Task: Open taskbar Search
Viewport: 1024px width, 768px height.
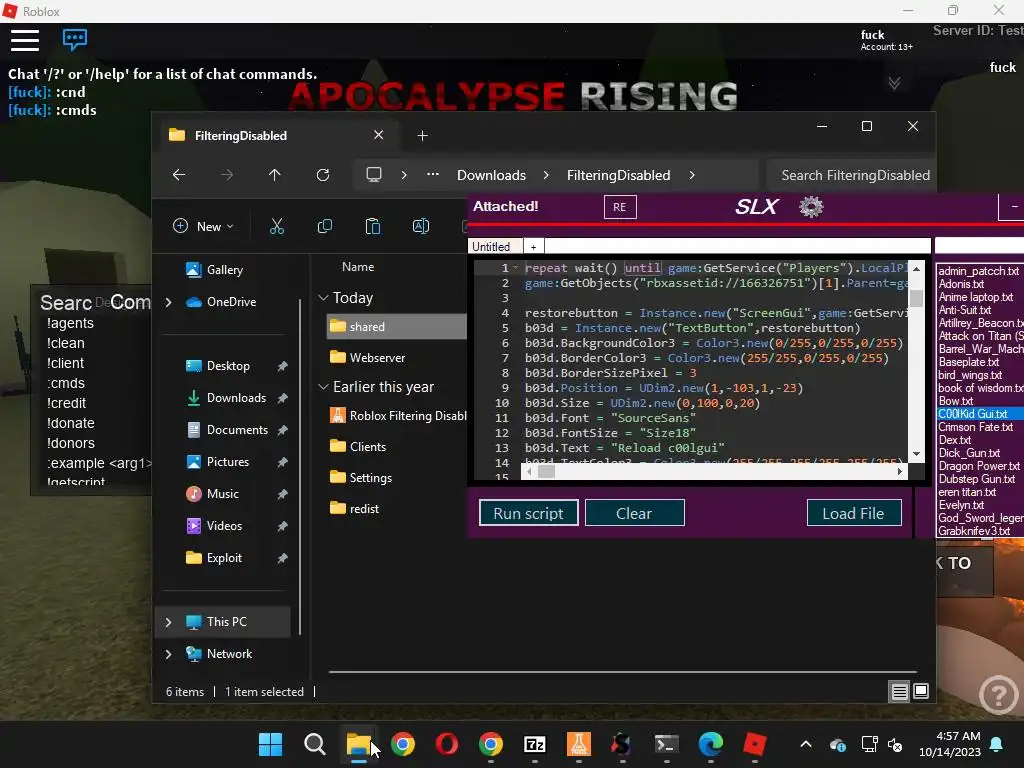Action: coord(314,744)
